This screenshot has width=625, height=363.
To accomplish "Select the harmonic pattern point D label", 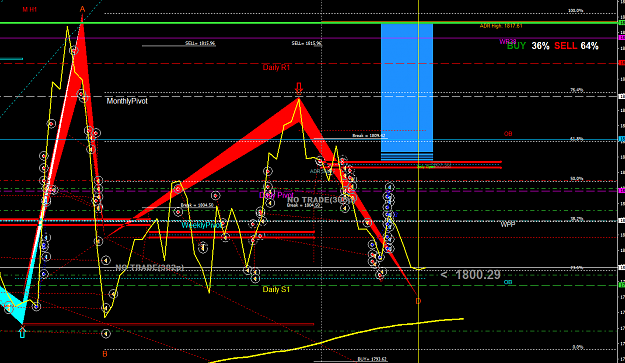I will [418, 301].
